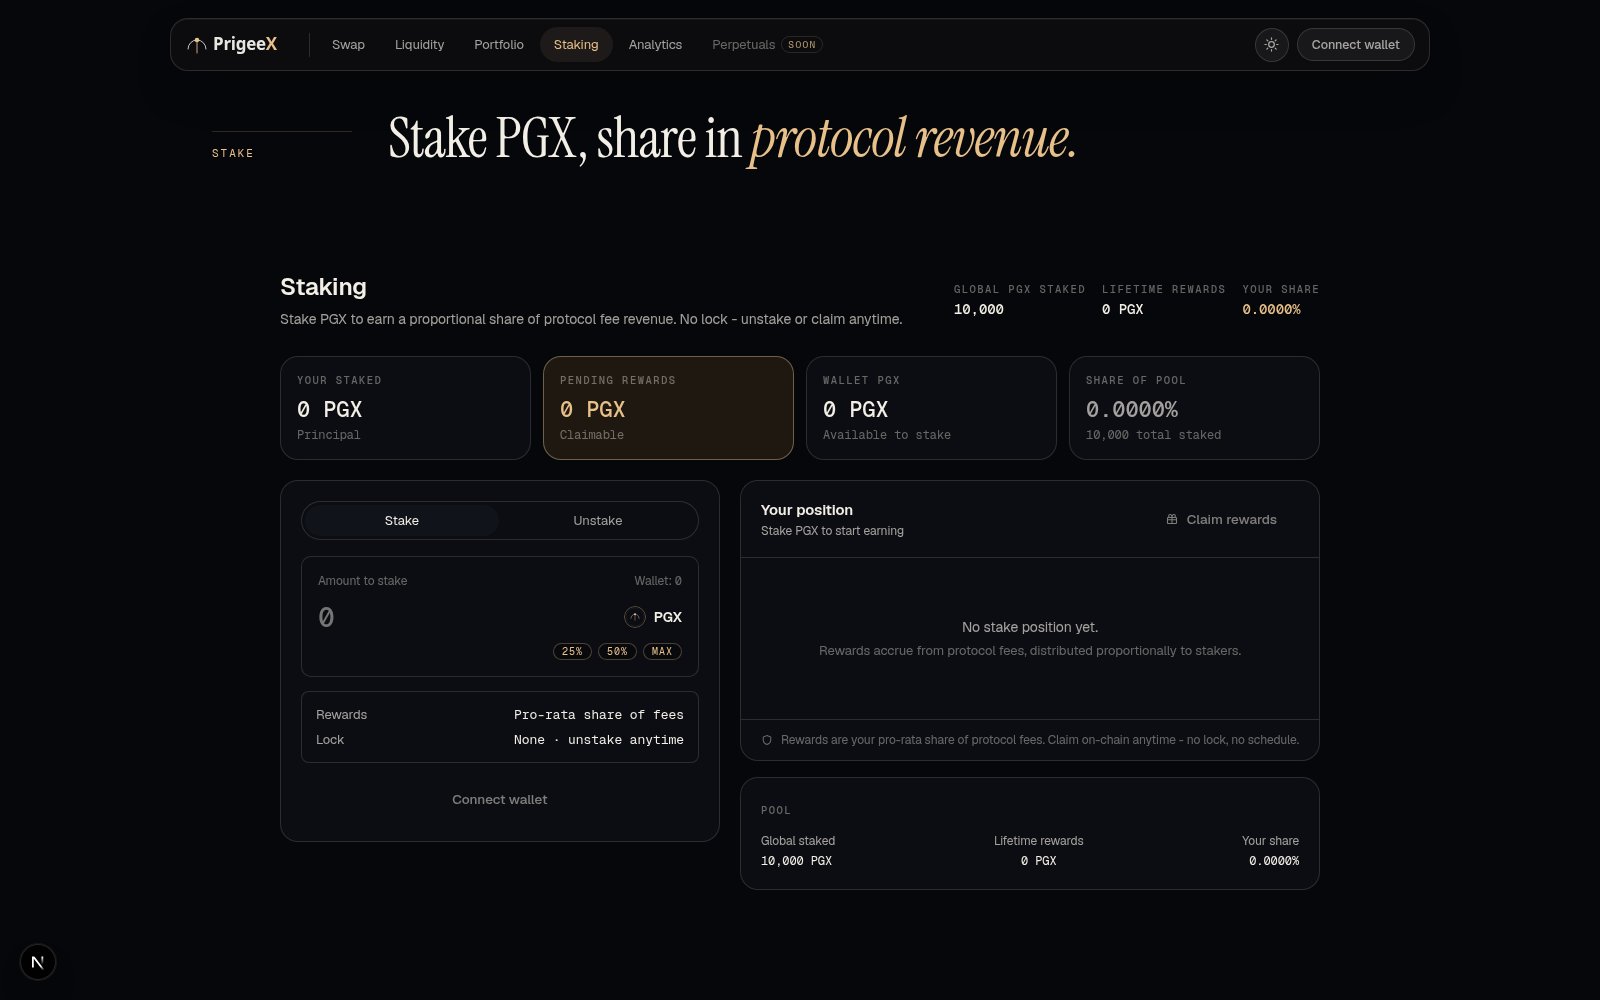Click the 'Wallet: 0' balance text
This screenshot has width=1600, height=1000.
click(658, 581)
